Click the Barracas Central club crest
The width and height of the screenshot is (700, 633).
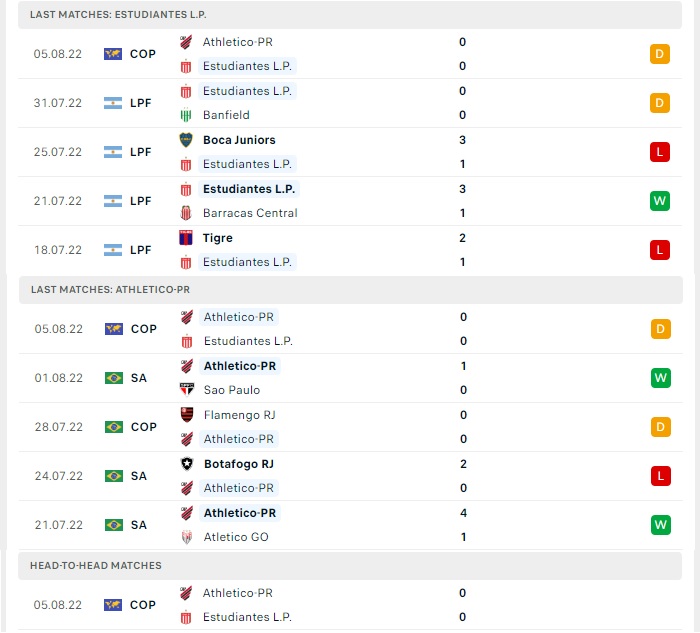pos(186,213)
